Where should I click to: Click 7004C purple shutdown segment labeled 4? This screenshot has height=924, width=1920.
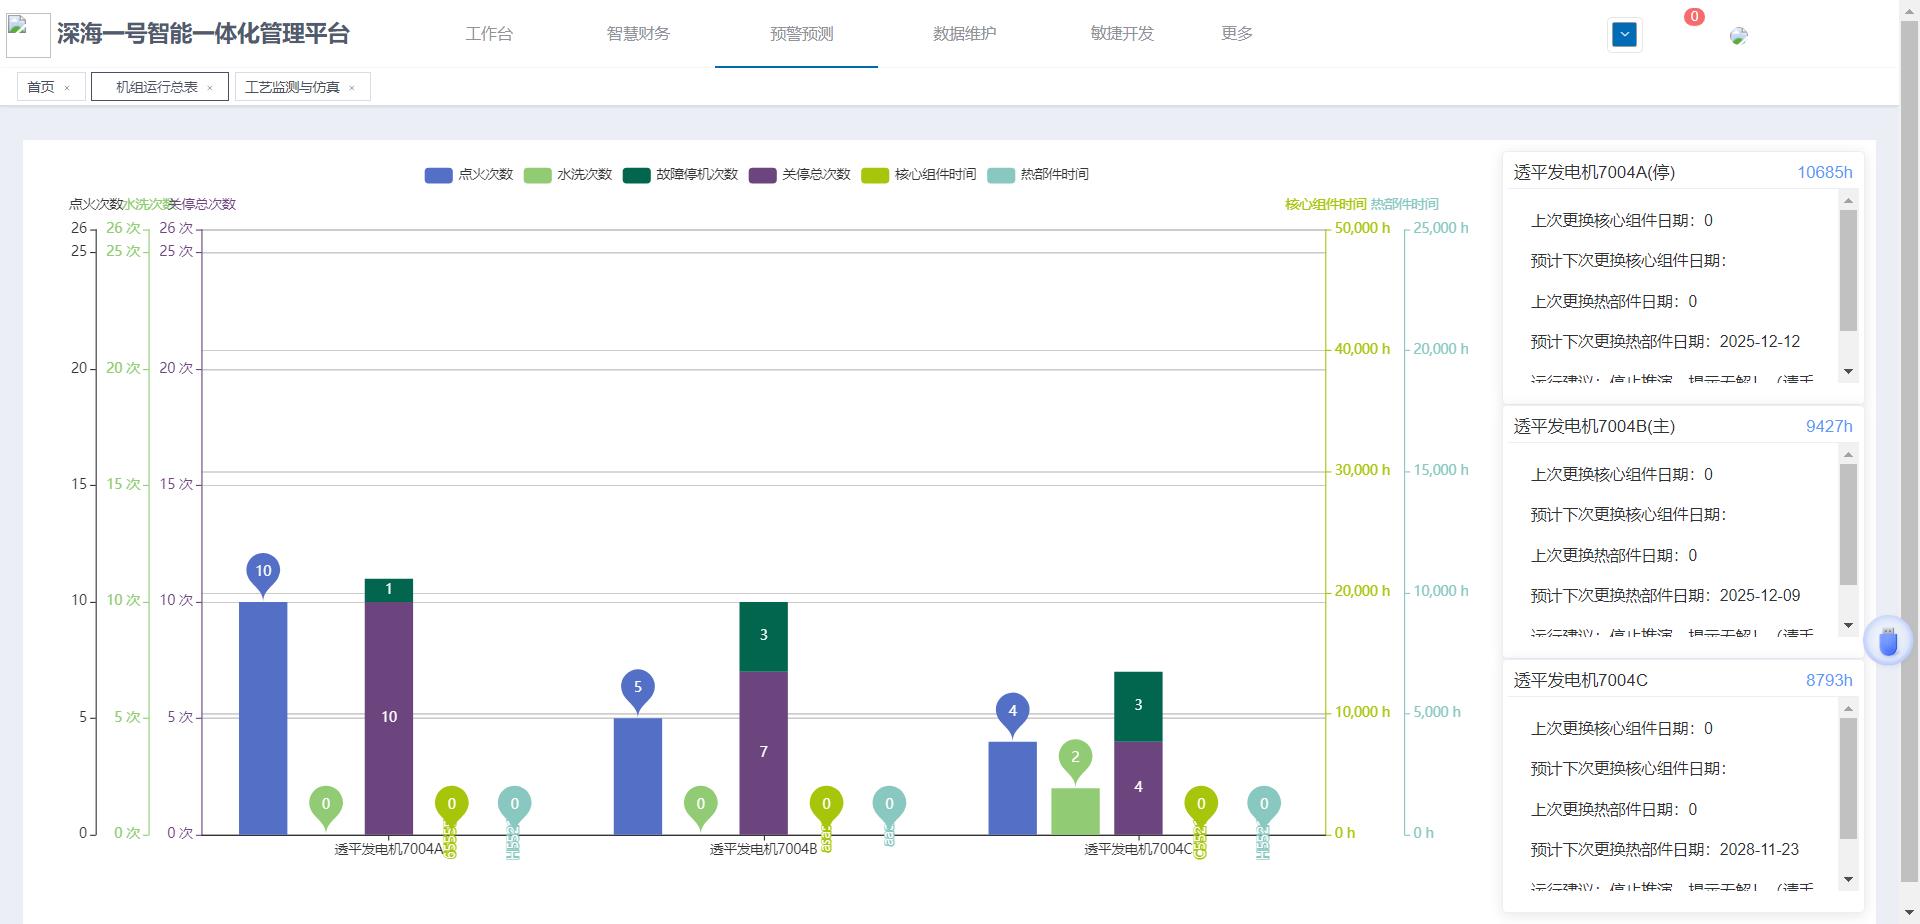click(1138, 788)
